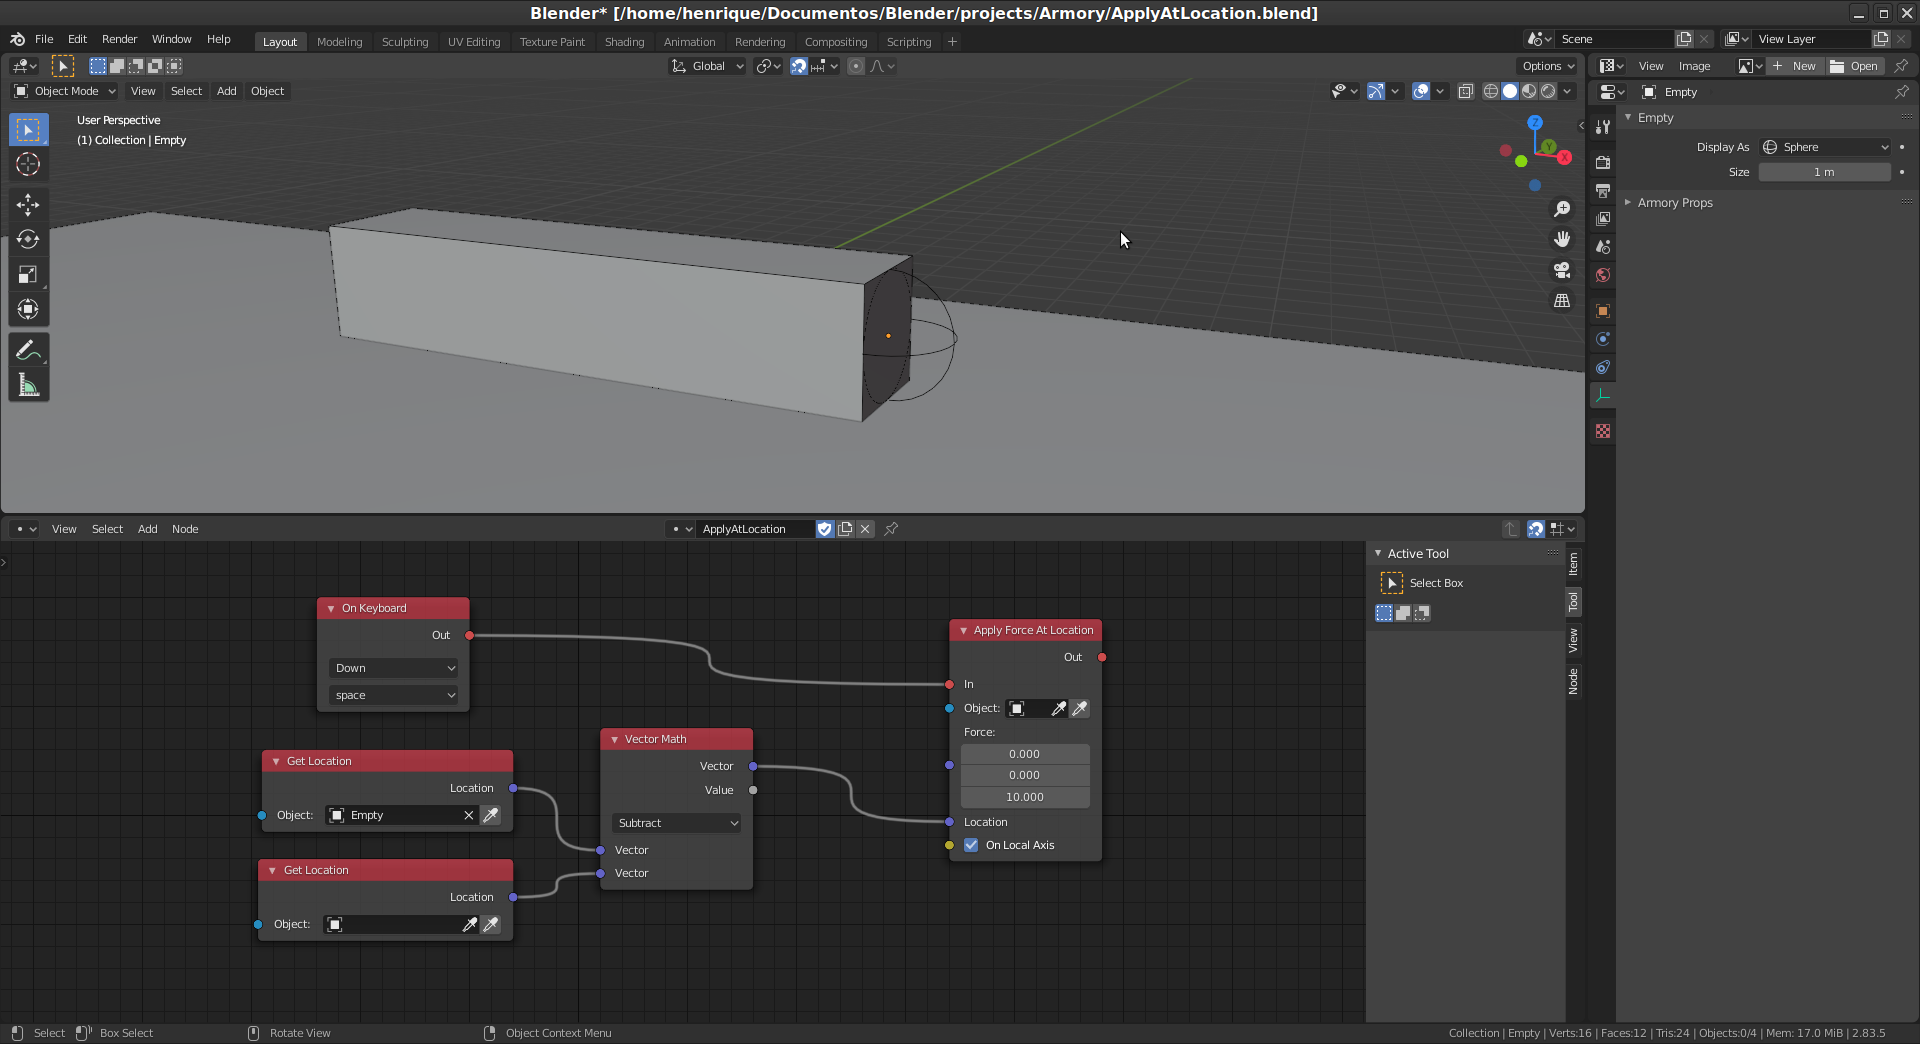Adjust the empty Size 1 m slider

[1824, 172]
